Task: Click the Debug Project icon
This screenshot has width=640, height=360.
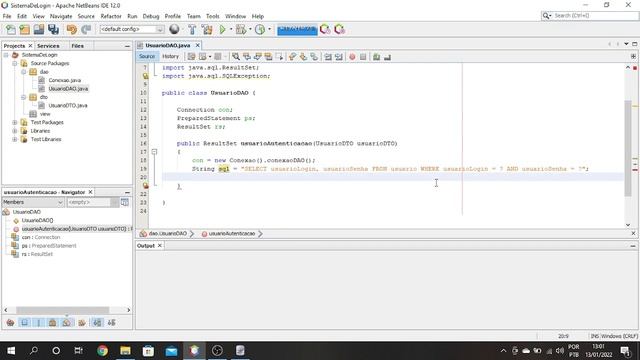Action: pyautogui.click(x=241, y=29)
